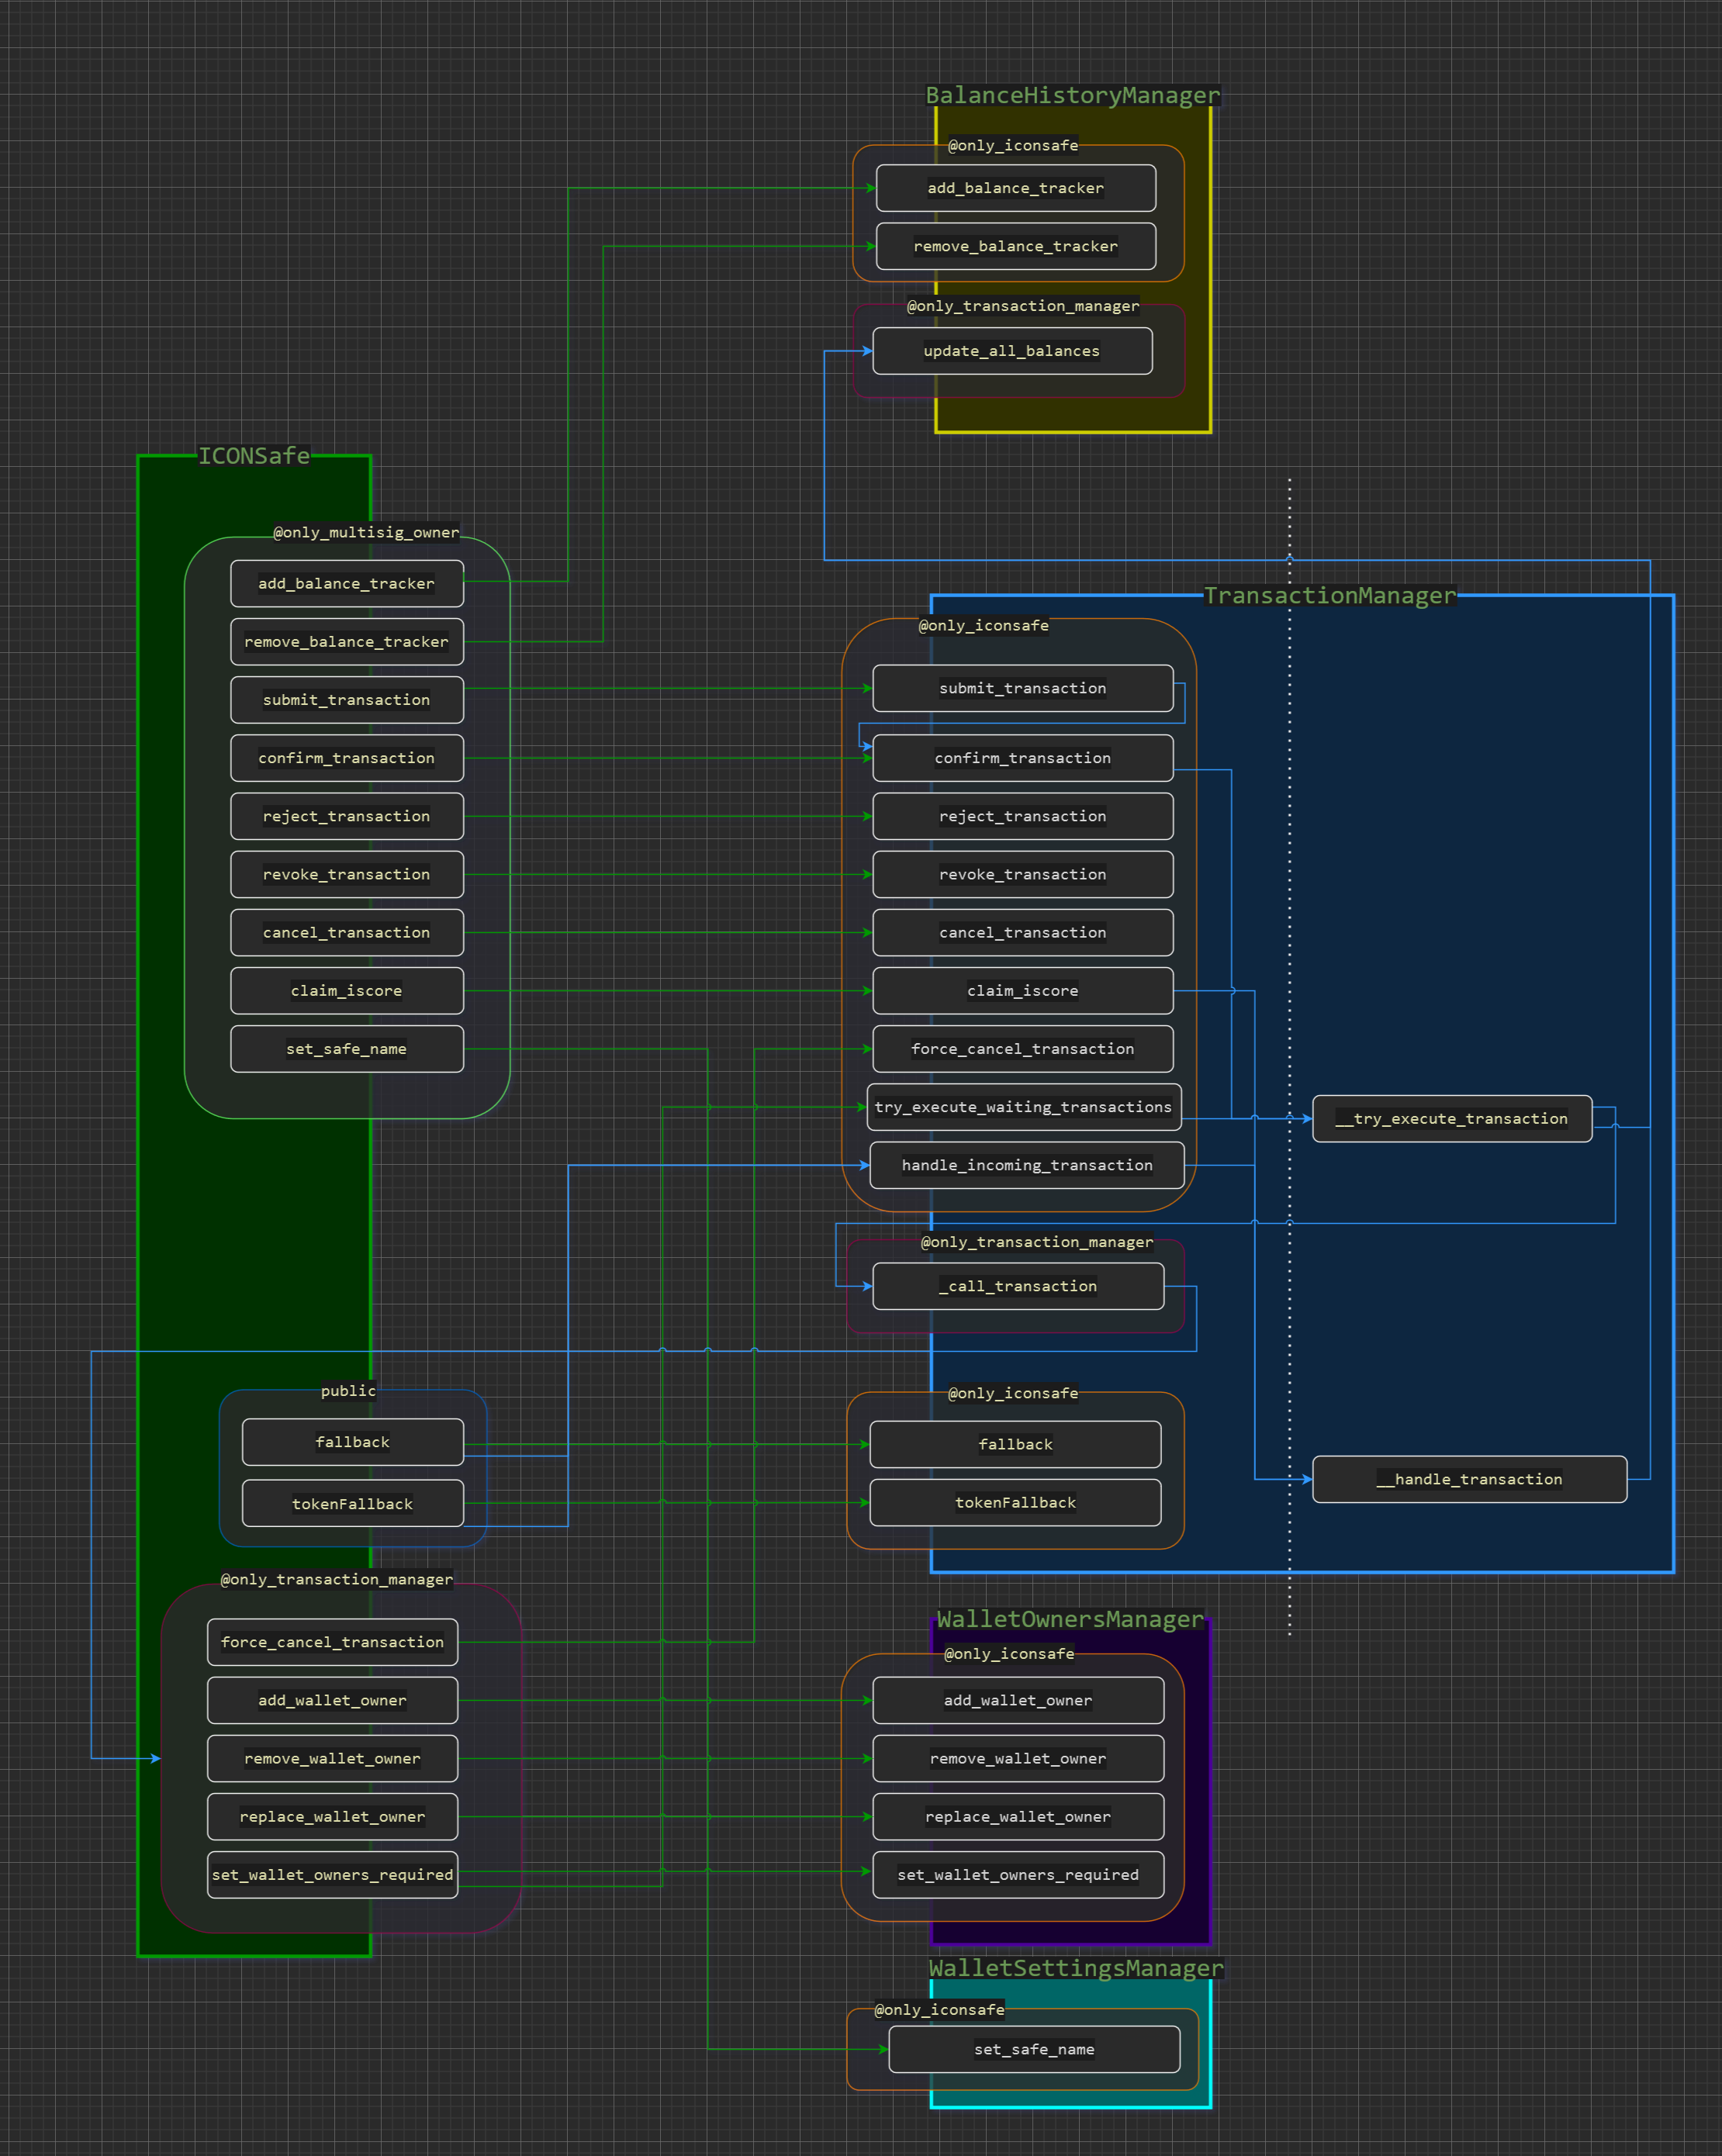
Task: Click @only_transaction_manager label above update_all_balances
Action: tap(1023, 306)
